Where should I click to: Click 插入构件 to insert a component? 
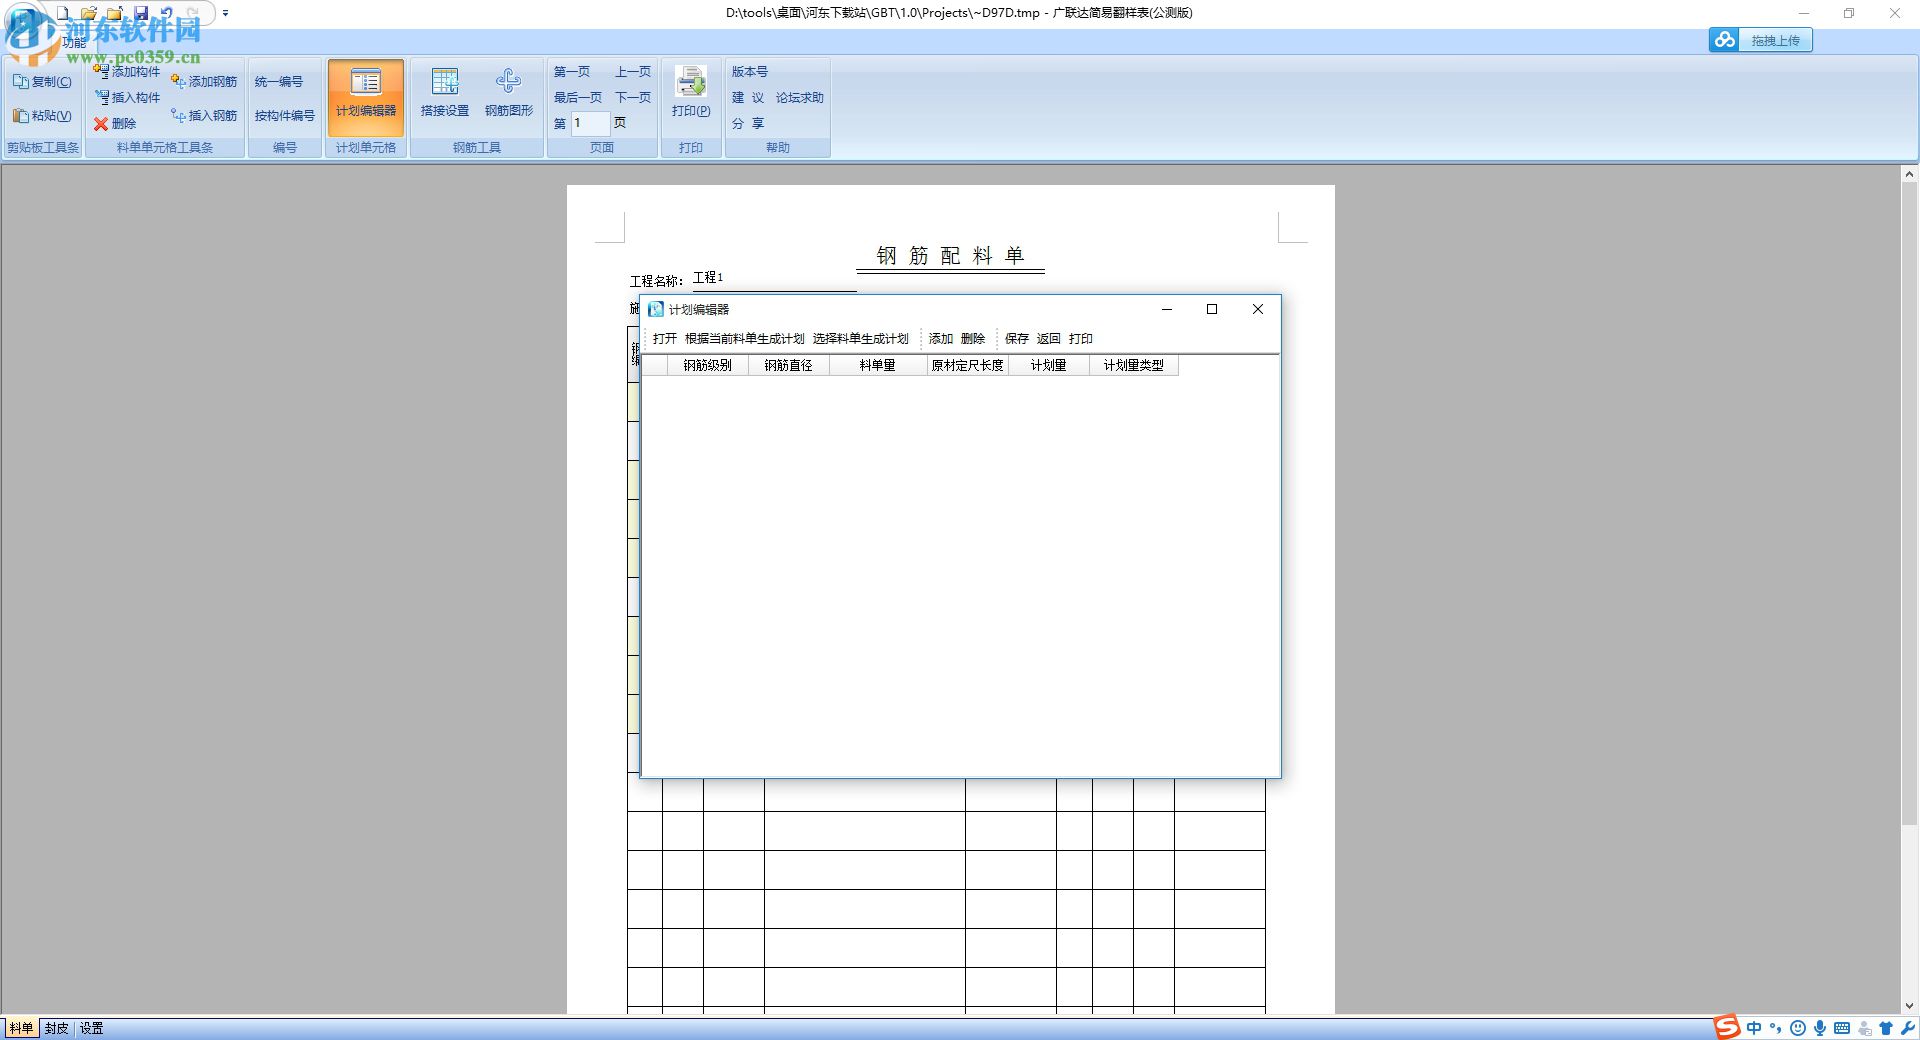click(x=127, y=97)
